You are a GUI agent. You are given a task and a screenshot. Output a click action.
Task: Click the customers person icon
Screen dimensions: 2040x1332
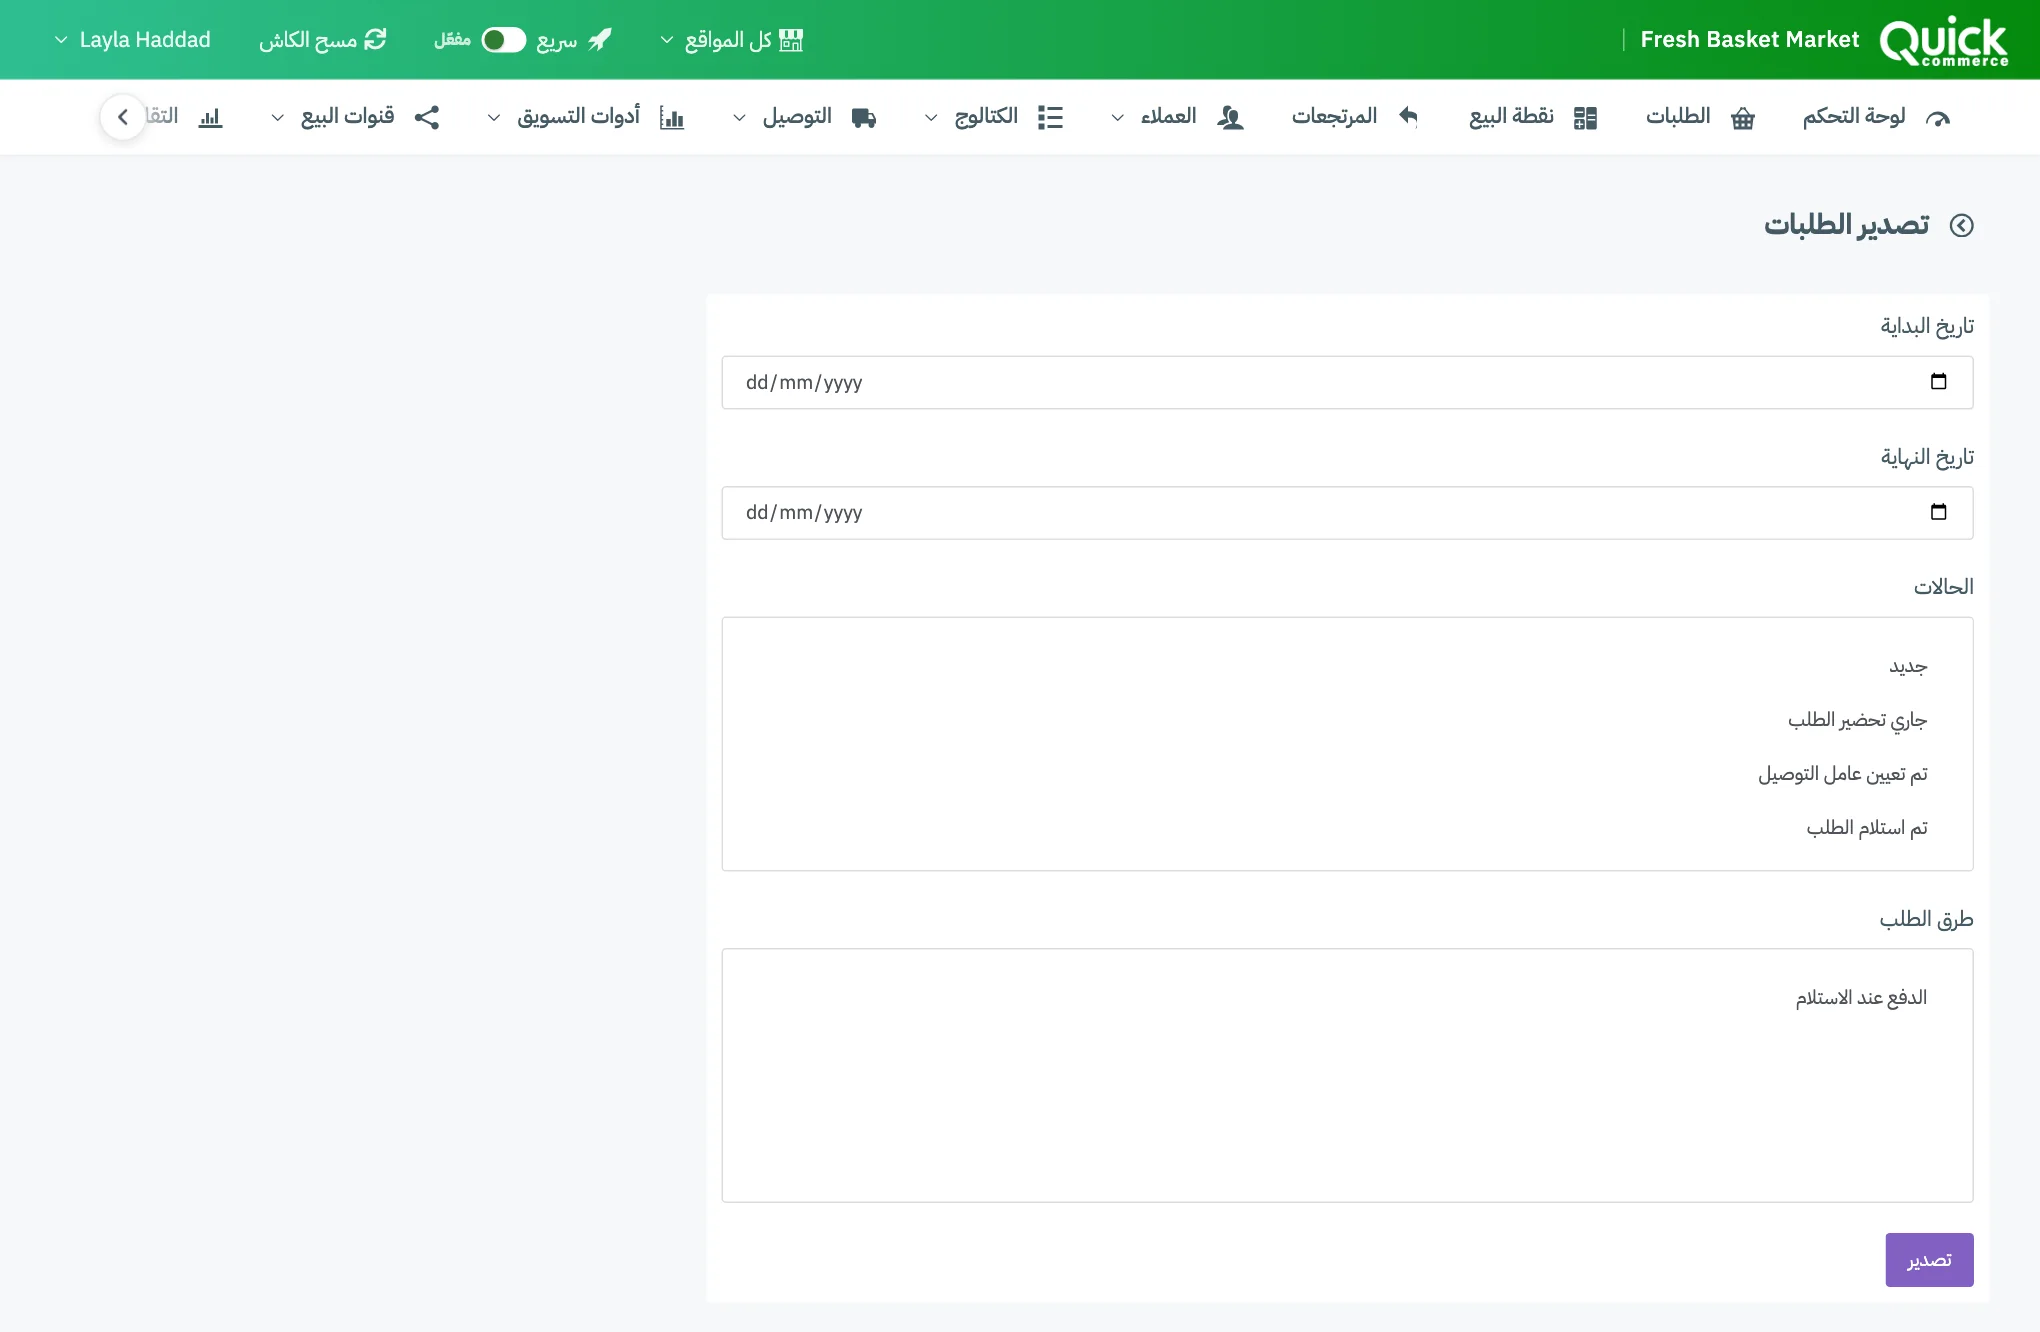coord(1230,118)
